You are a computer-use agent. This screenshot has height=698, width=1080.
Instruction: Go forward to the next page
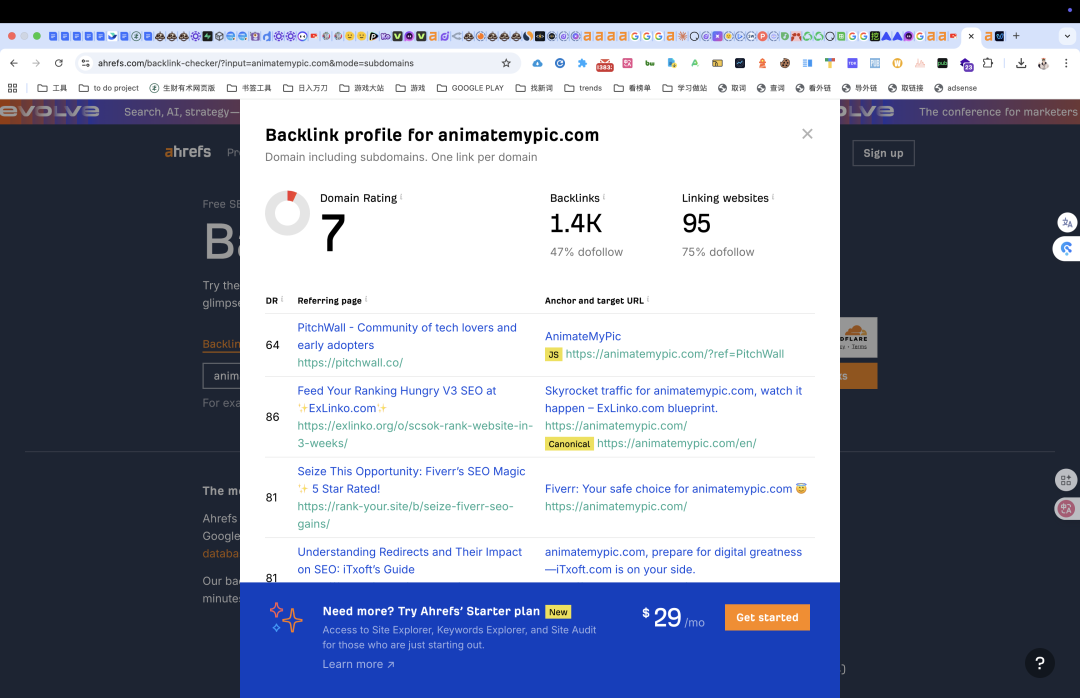36,63
